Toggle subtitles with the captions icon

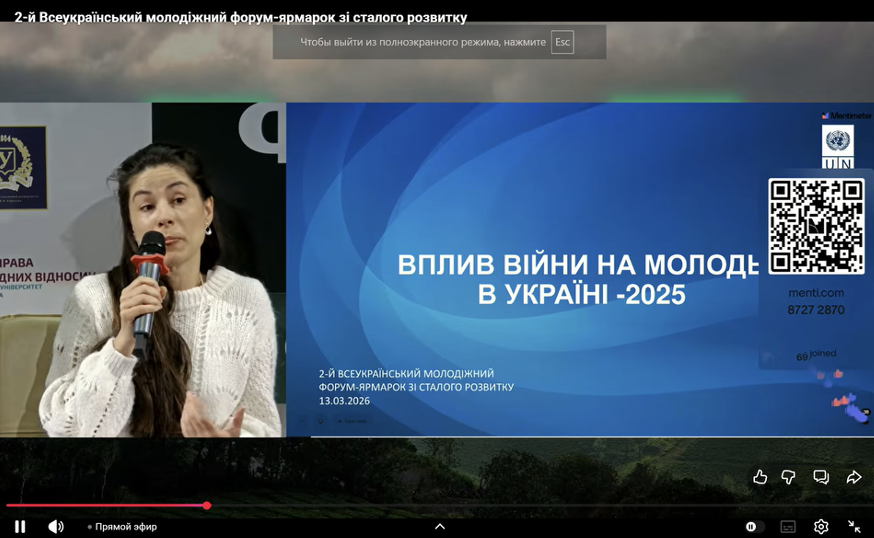point(788,527)
